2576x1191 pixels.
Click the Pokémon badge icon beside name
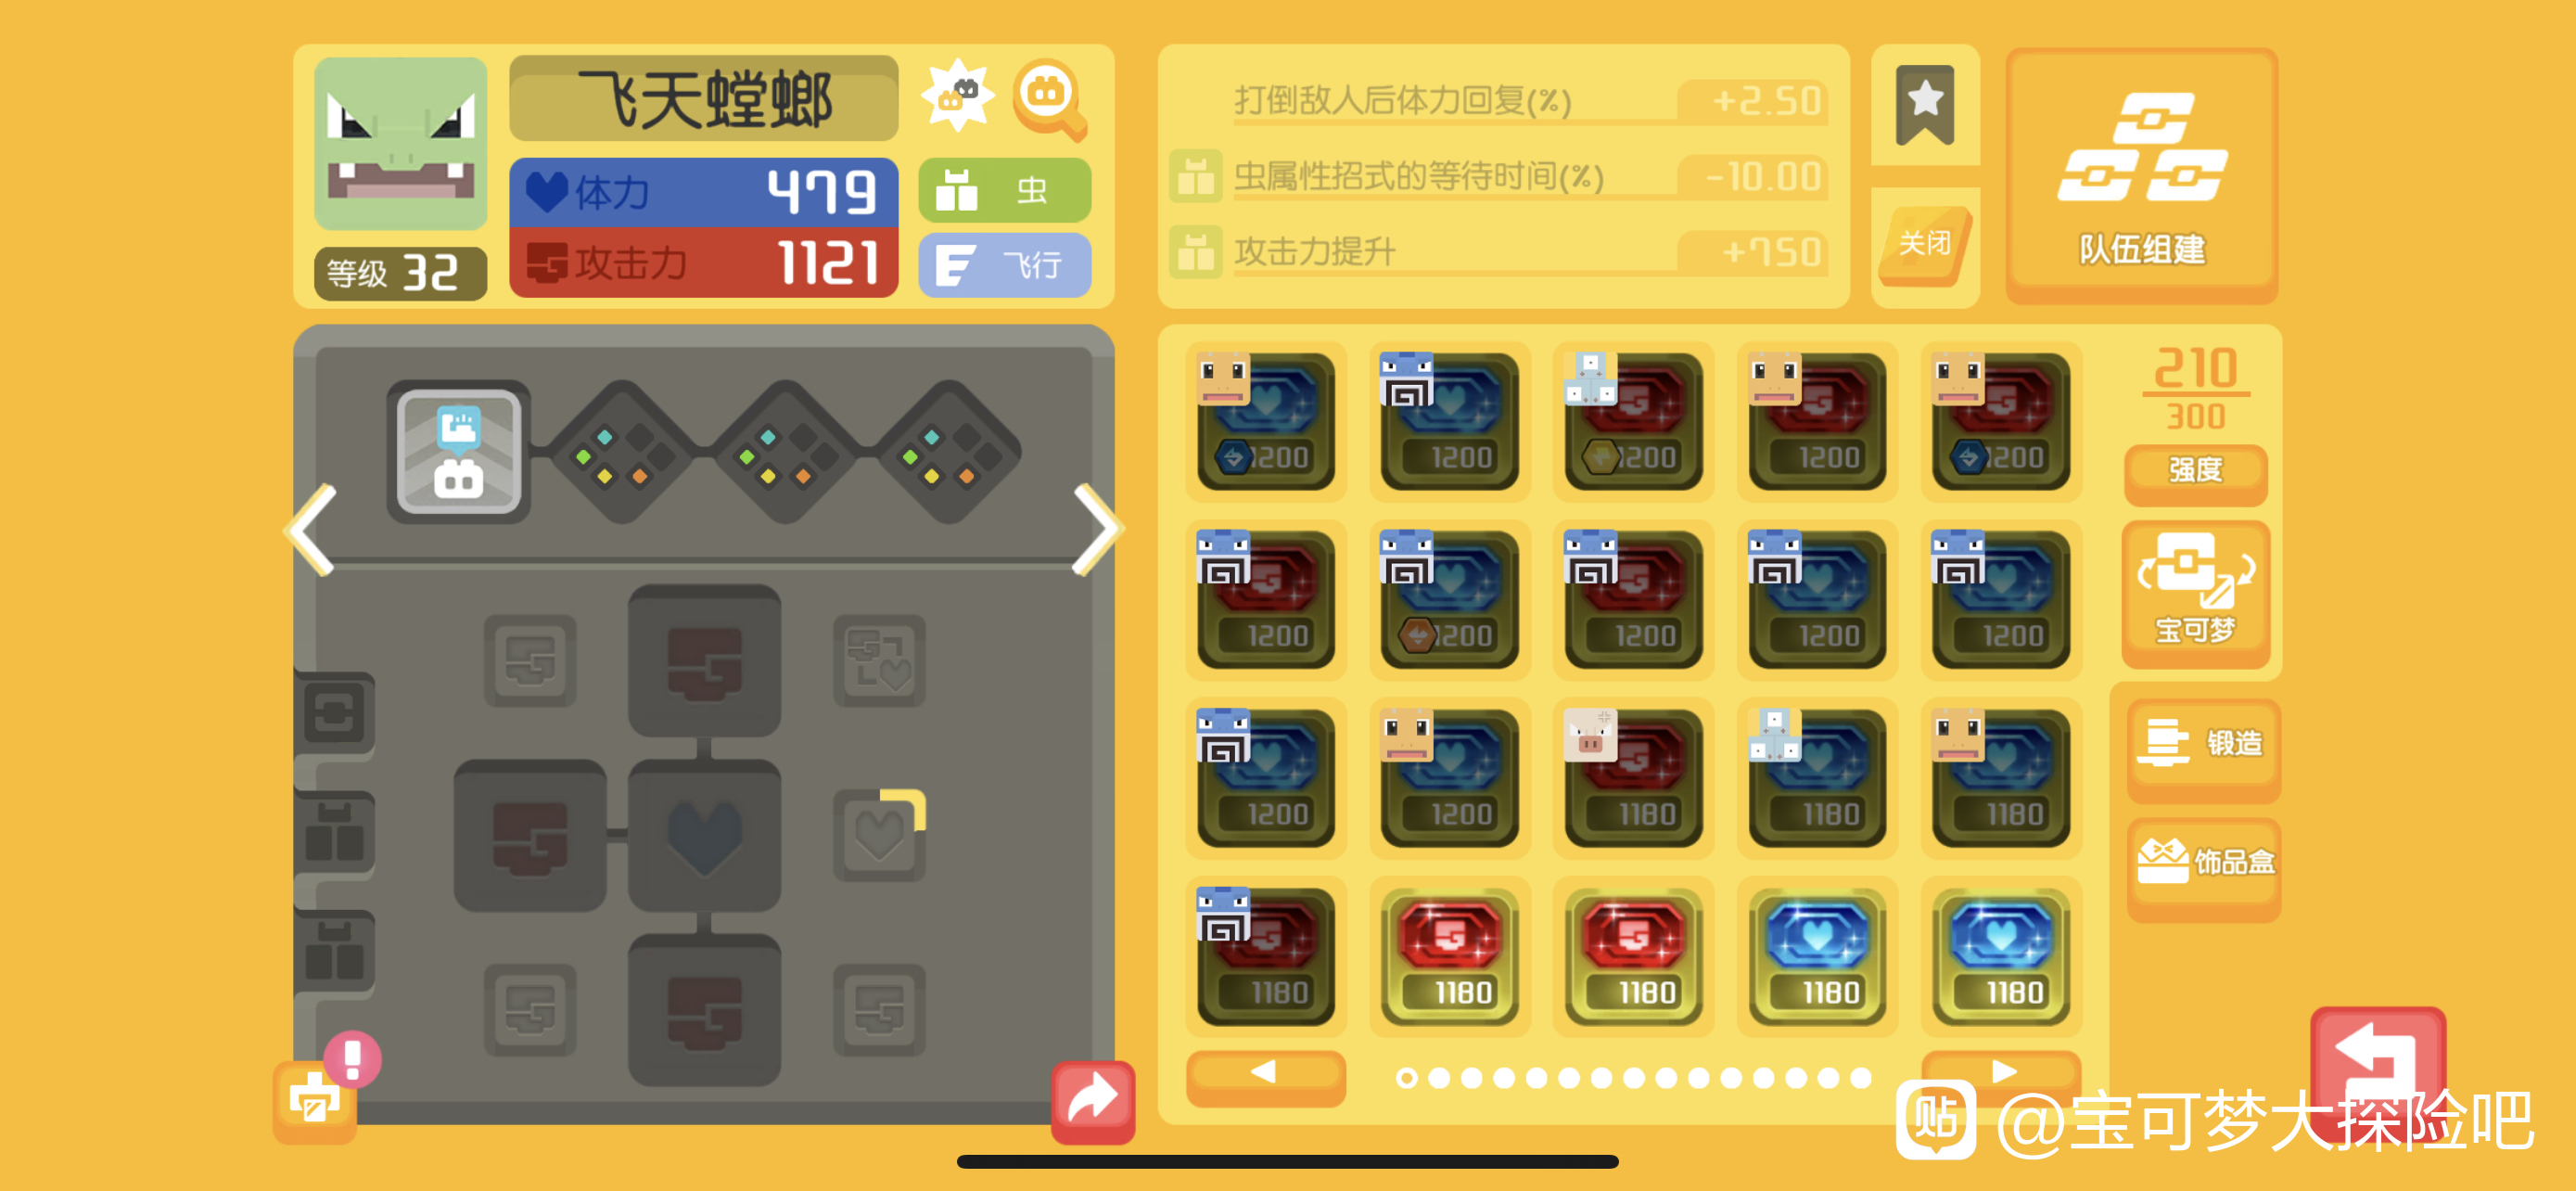[x=957, y=96]
